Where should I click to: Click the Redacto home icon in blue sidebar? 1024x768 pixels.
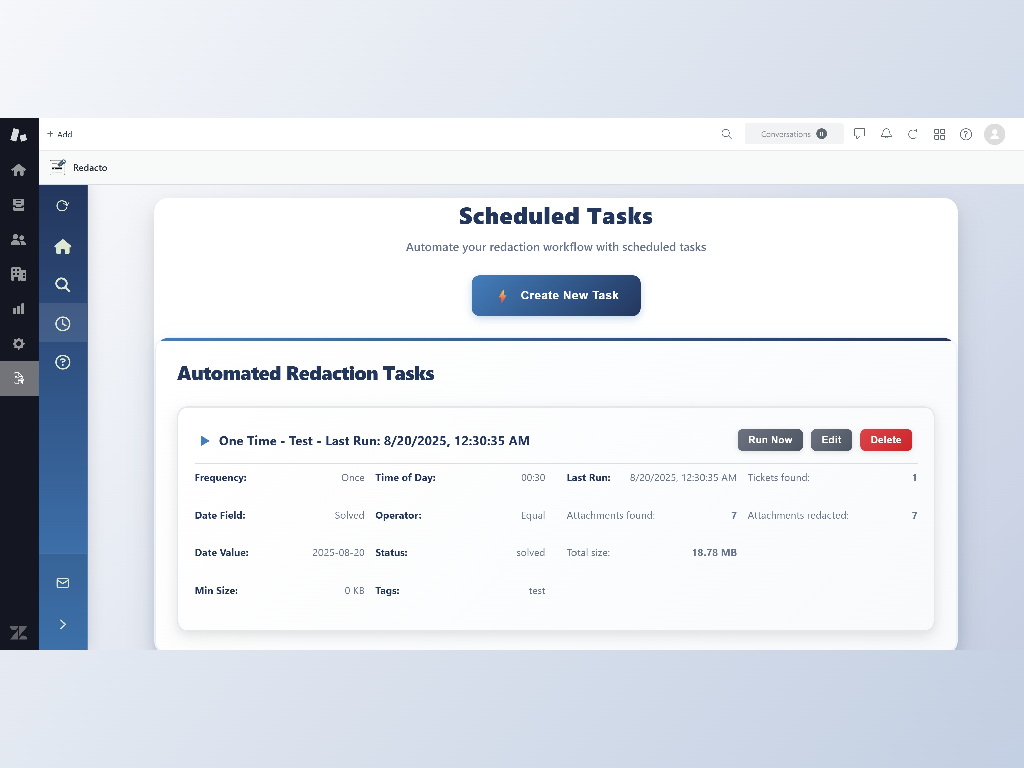pyautogui.click(x=63, y=246)
